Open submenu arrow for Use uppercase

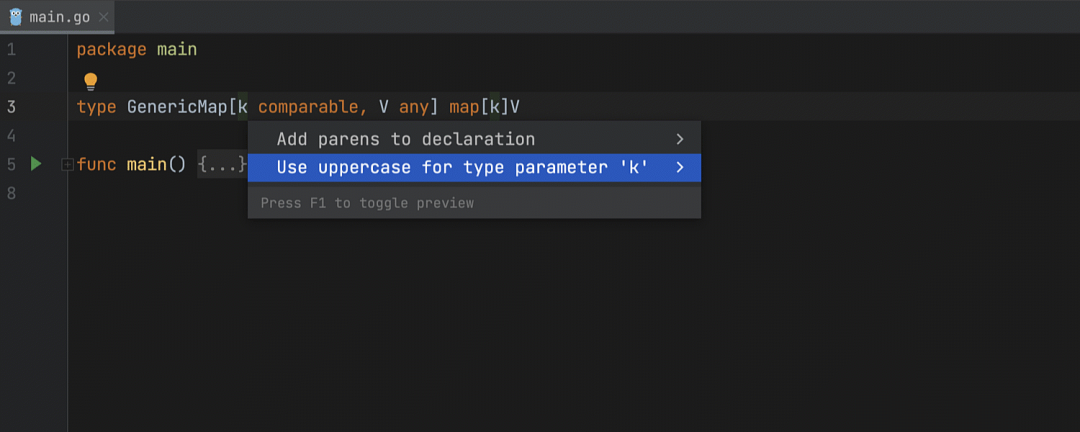click(680, 167)
